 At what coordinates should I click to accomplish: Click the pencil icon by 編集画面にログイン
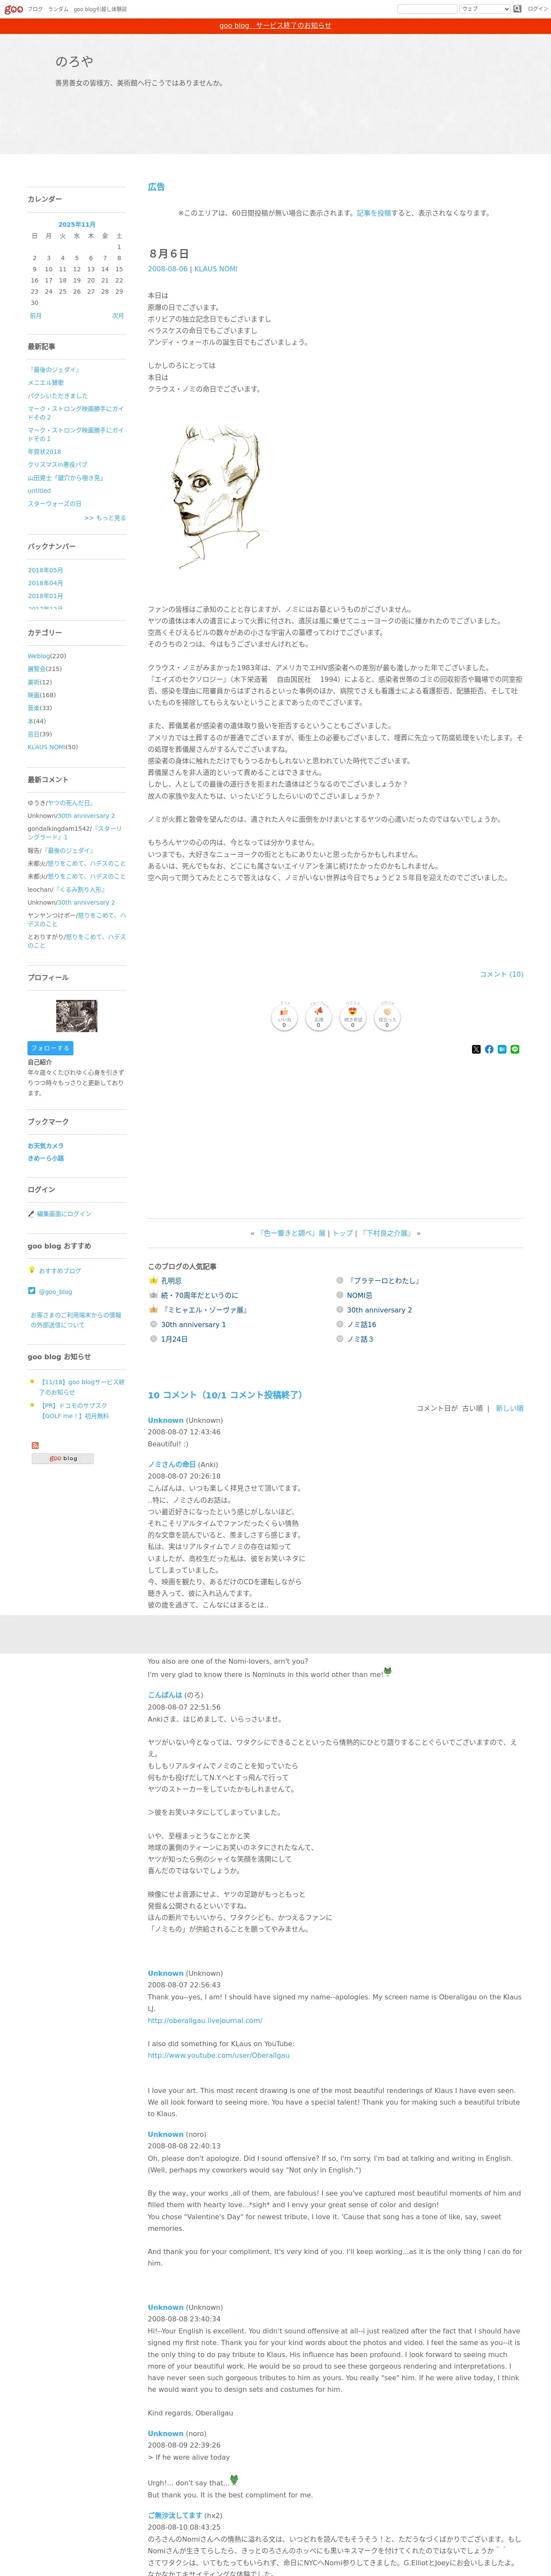click(31, 1214)
